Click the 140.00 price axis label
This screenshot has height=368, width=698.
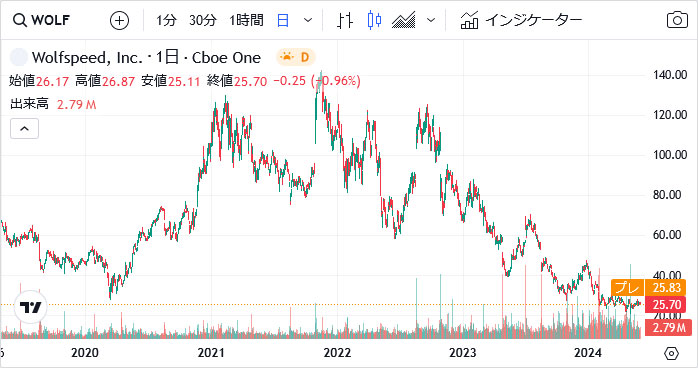(670, 75)
